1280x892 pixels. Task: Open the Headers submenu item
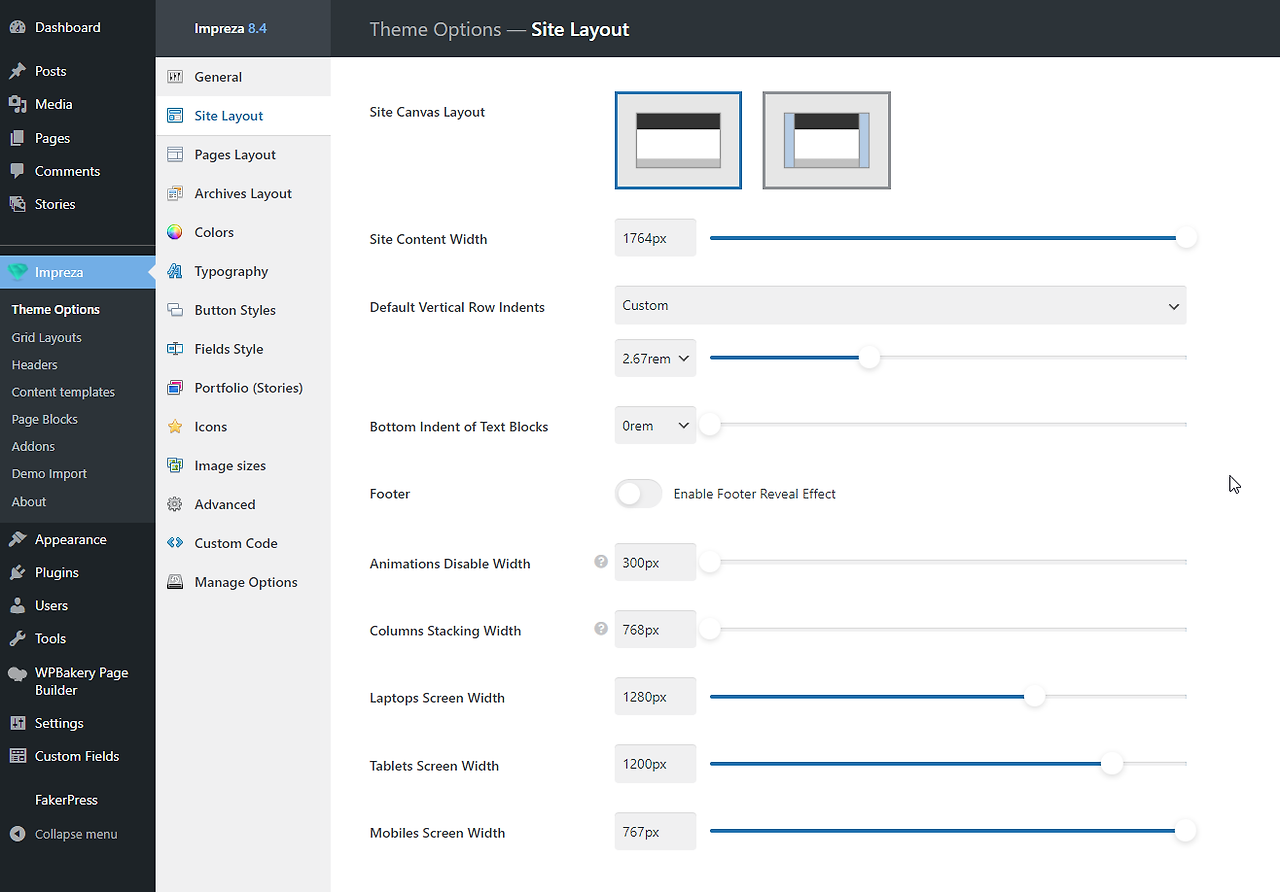click(35, 365)
